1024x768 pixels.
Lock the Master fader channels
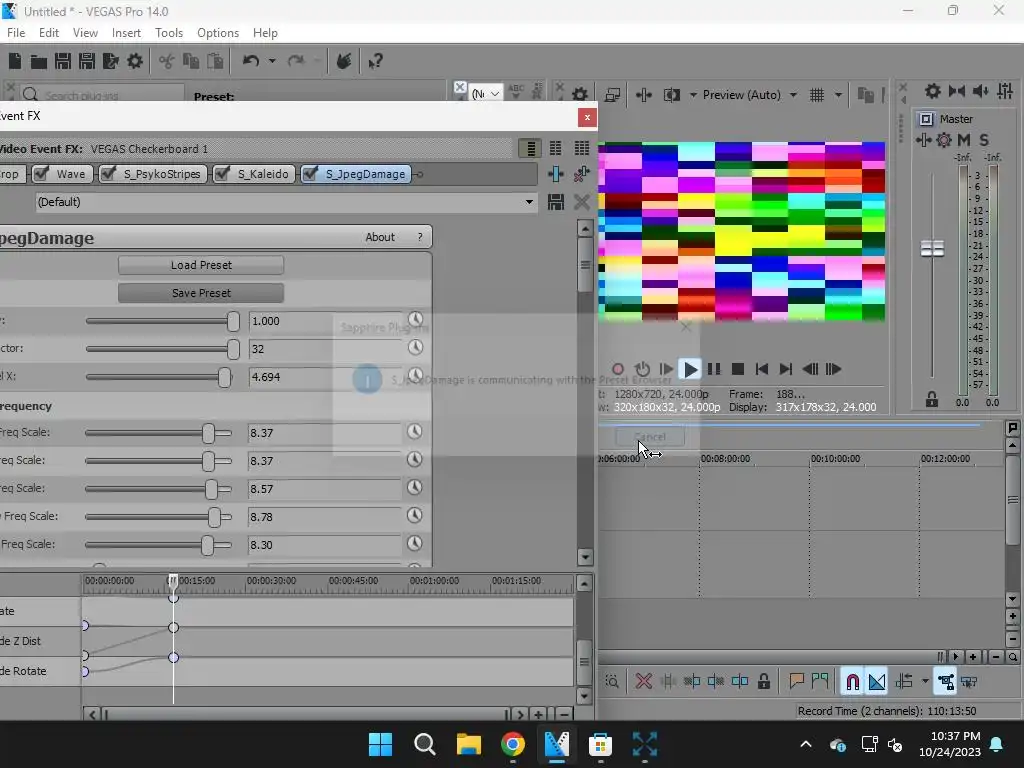coord(932,400)
